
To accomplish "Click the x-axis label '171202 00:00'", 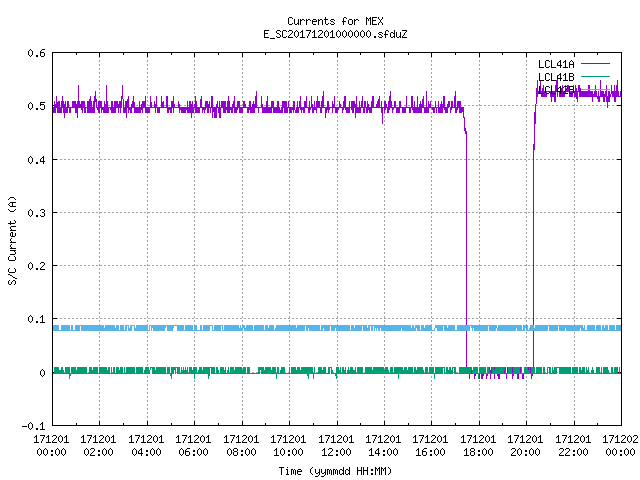I will (620, 446).
